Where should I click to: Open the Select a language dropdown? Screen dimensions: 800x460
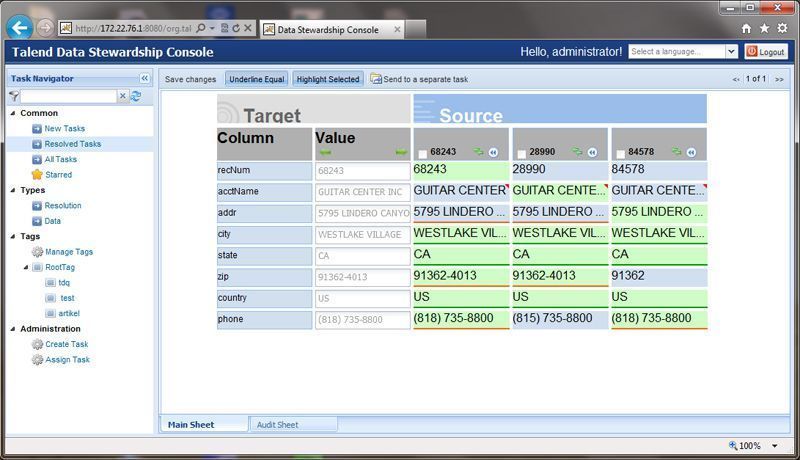[x=732, y=52]
